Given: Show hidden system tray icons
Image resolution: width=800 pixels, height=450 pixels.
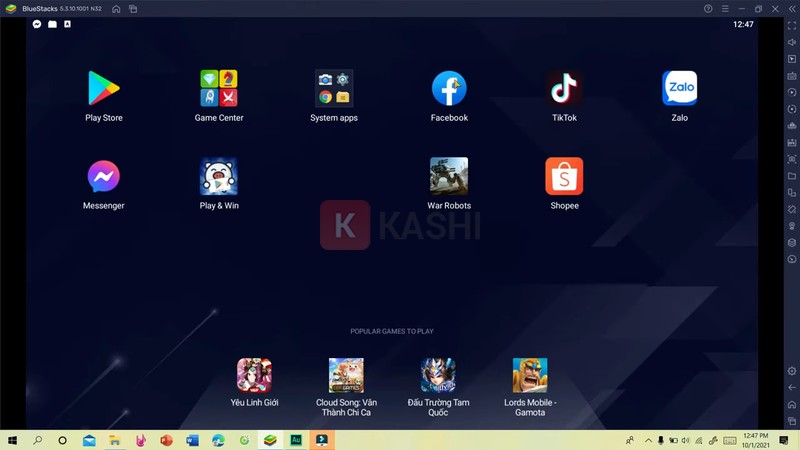Looking at the screenshot, I should (648, 440).
